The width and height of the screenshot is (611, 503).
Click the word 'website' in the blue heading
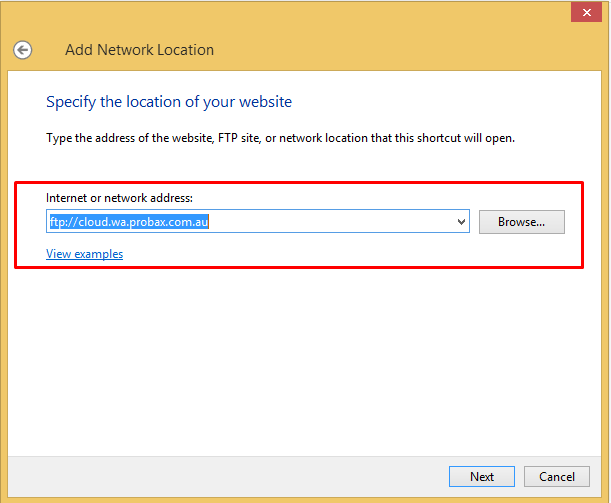[265, 102]
